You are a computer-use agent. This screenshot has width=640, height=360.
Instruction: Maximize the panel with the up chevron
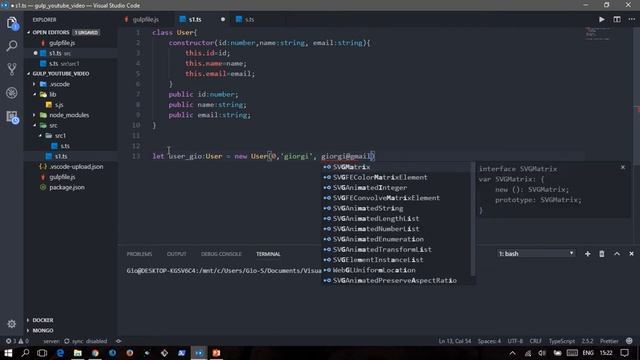tap(617, 253)
